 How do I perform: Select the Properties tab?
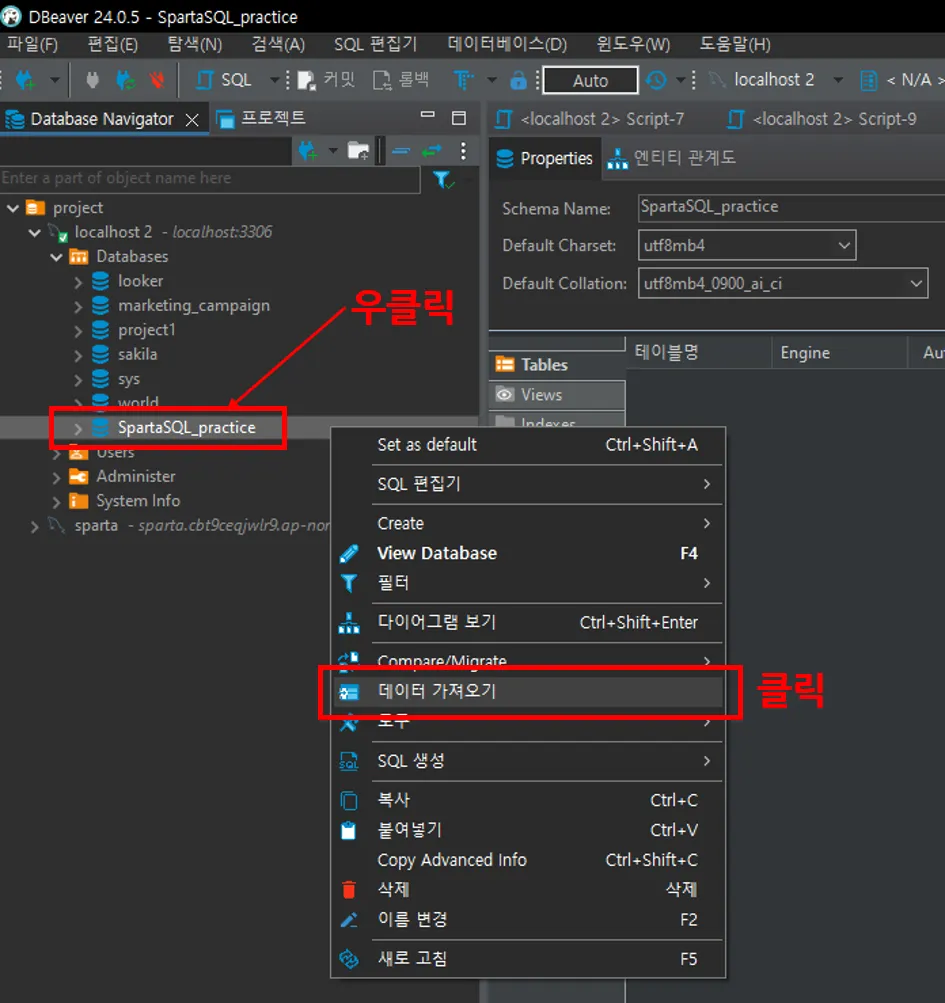click(545, 159)
